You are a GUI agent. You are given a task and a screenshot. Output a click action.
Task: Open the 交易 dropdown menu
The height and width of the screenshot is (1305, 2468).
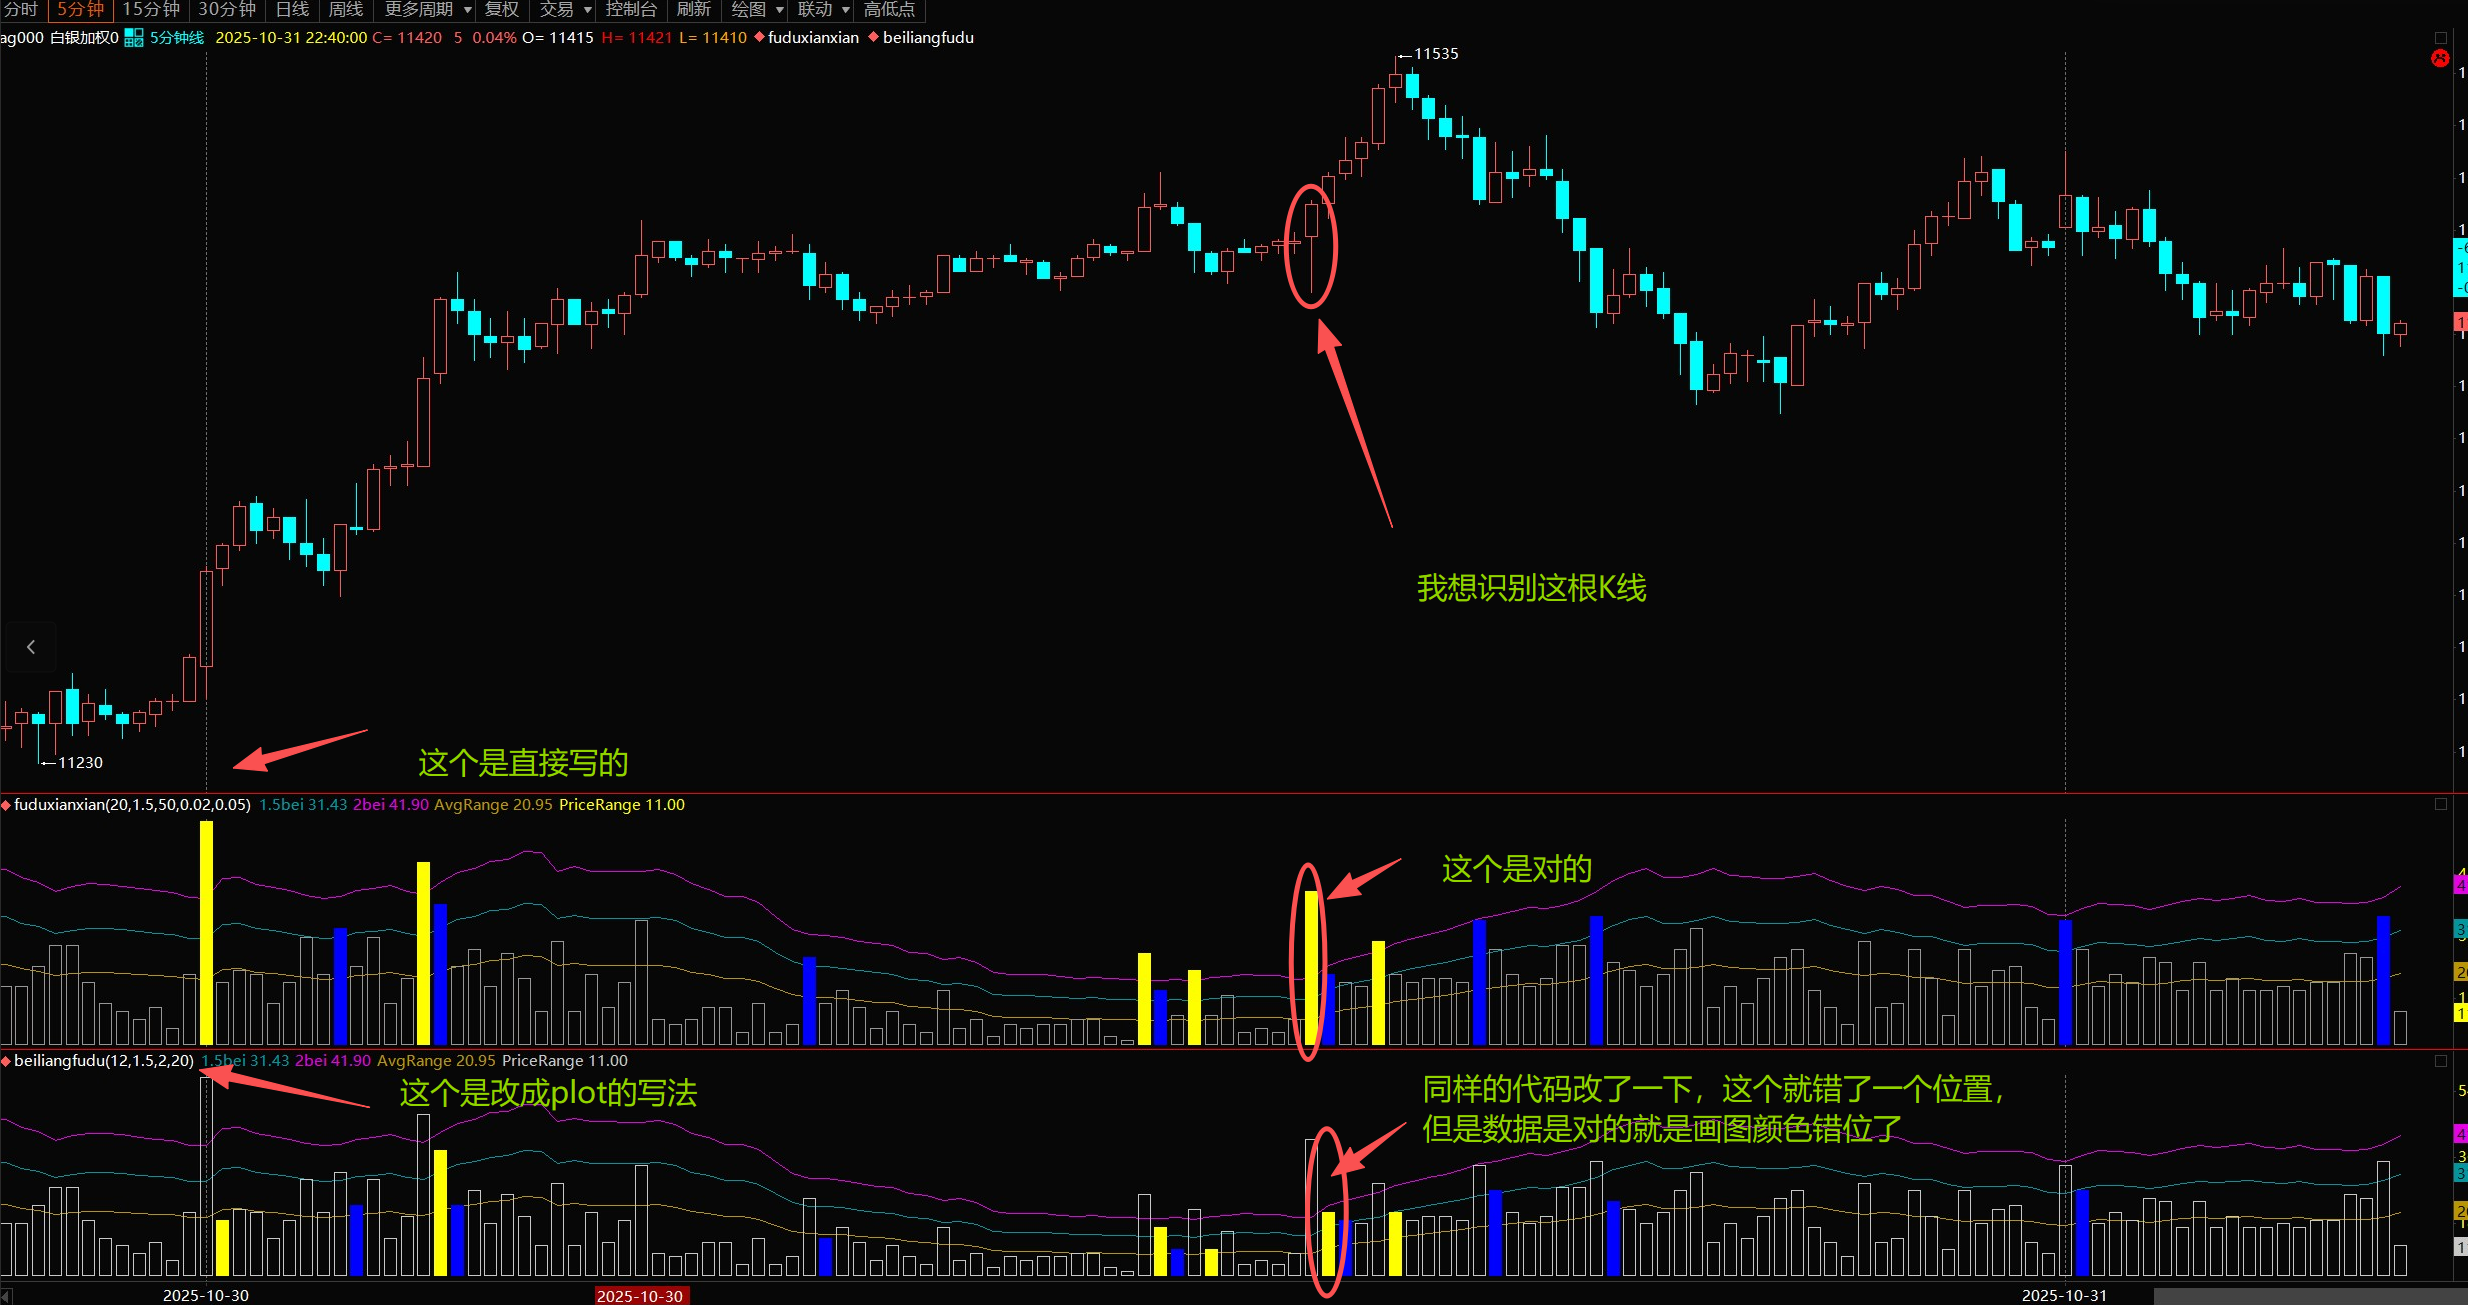(565, 10)
